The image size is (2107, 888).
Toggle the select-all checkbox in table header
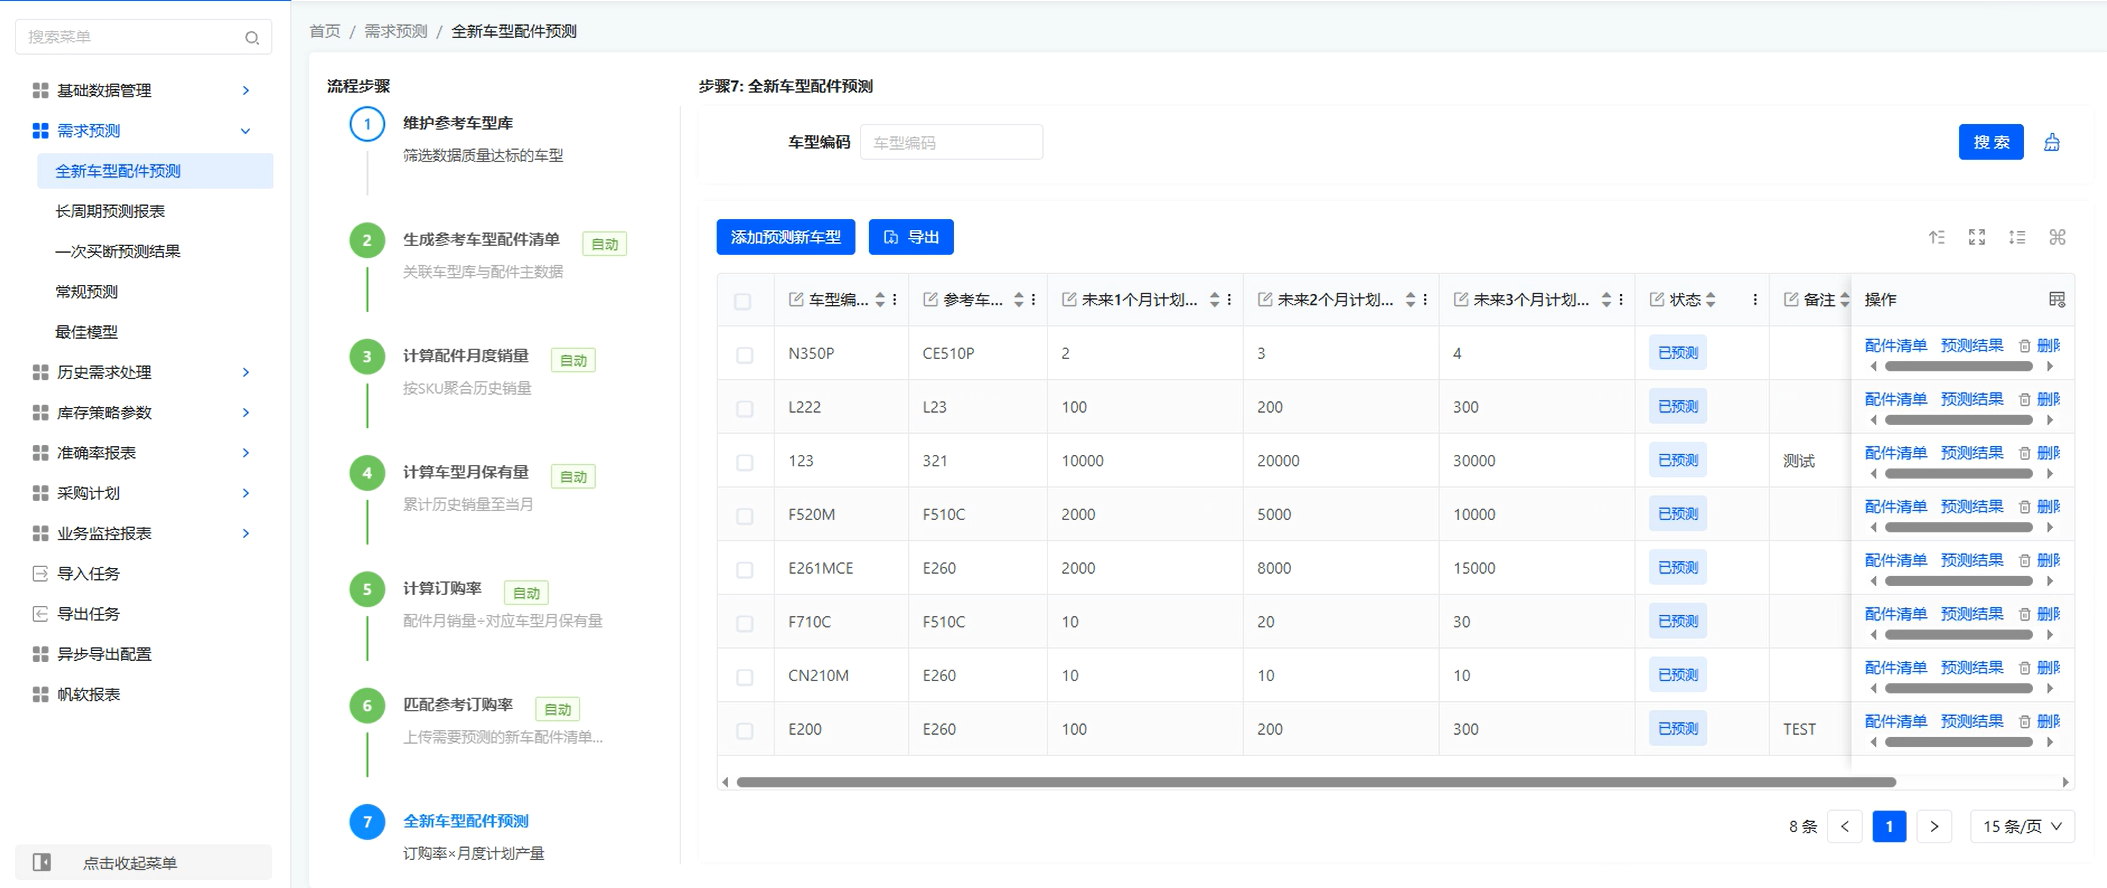742,301
